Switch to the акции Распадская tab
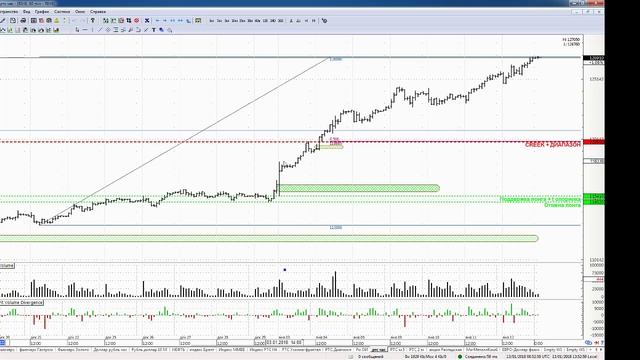Screen dimensions: 640x360 click(x=445, y=350)
